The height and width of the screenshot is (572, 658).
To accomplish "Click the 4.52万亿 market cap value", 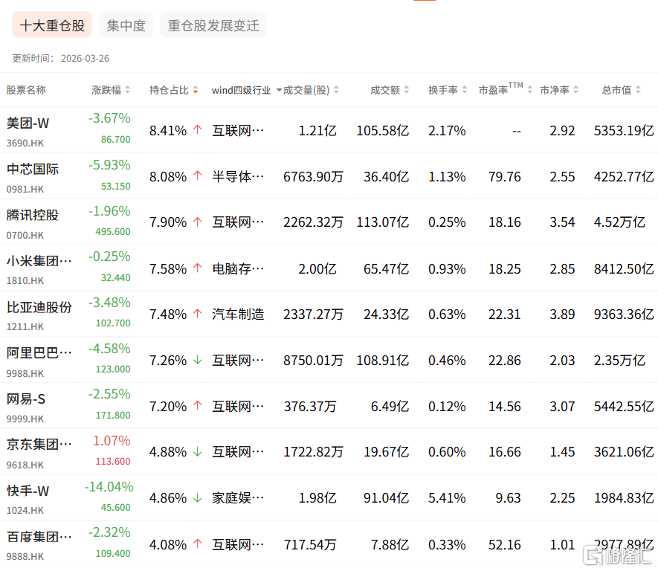I will coord(619,222).
